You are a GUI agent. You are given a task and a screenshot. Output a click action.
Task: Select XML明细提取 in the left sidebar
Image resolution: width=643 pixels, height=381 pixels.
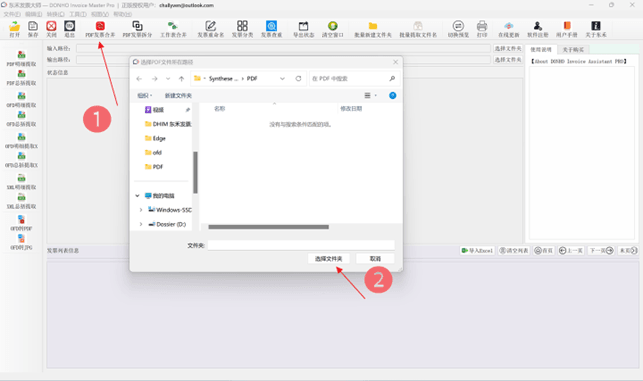21,182
